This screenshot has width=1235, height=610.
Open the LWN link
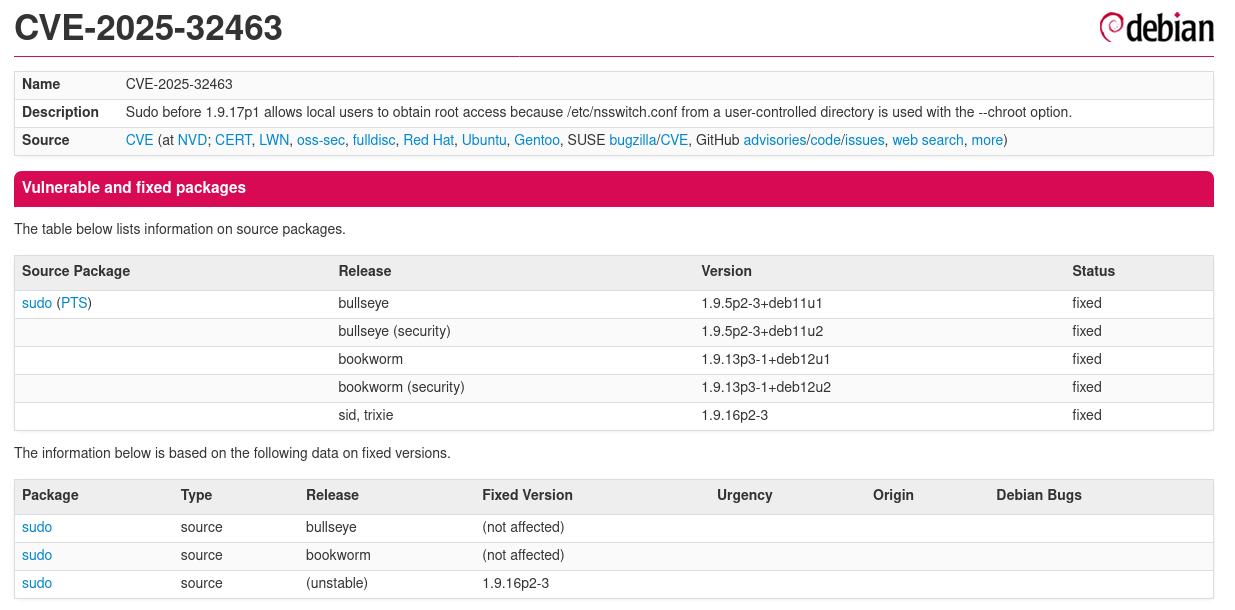coord(274,140)
